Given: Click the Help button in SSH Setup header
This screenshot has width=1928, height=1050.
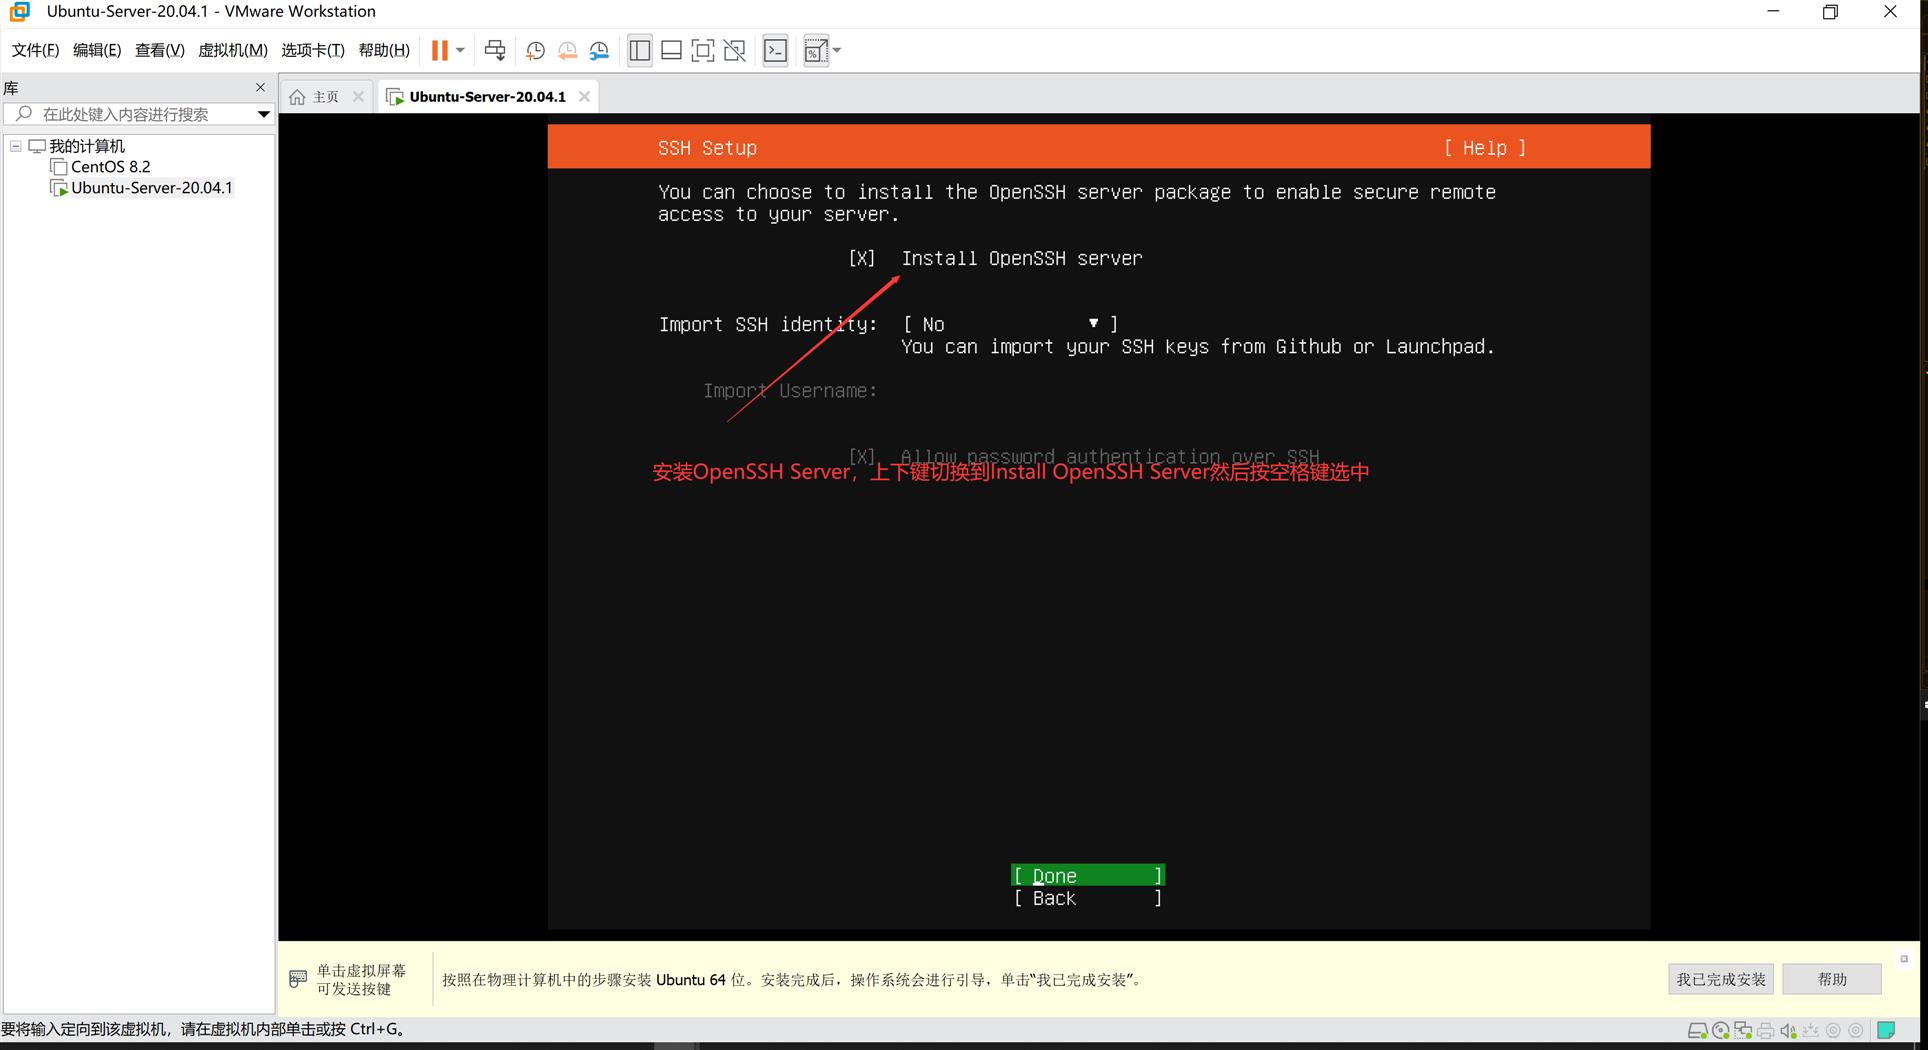Looking at the screenshot, I should pyautogui.click(x=1485, y=148).
